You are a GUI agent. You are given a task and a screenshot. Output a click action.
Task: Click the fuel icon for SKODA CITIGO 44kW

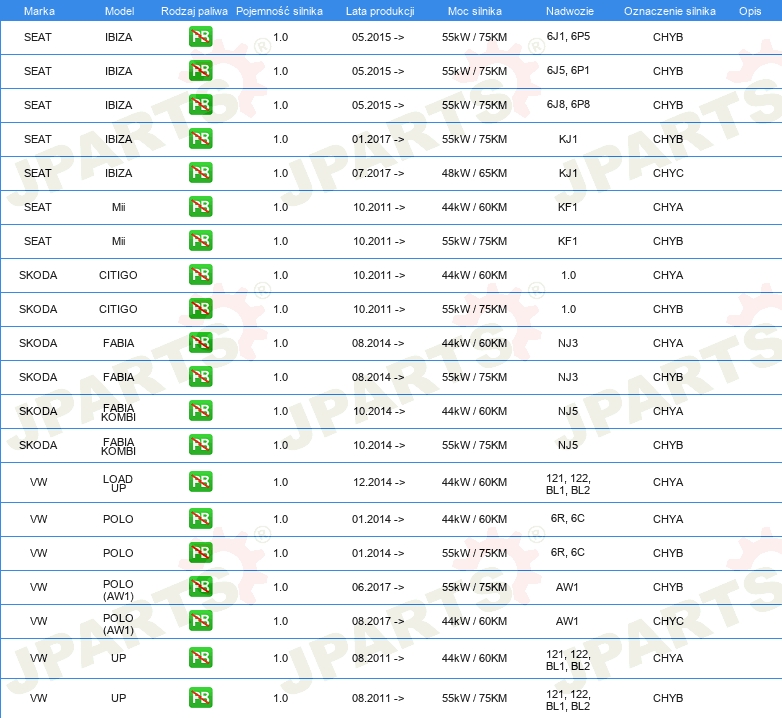(x=200, y=275)
